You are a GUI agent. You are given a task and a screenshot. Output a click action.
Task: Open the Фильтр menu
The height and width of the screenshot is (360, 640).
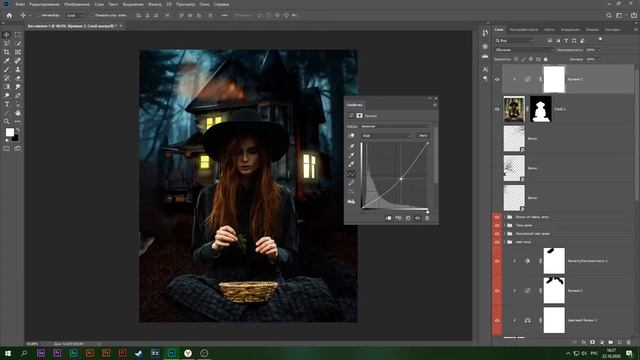click(155, 4)
